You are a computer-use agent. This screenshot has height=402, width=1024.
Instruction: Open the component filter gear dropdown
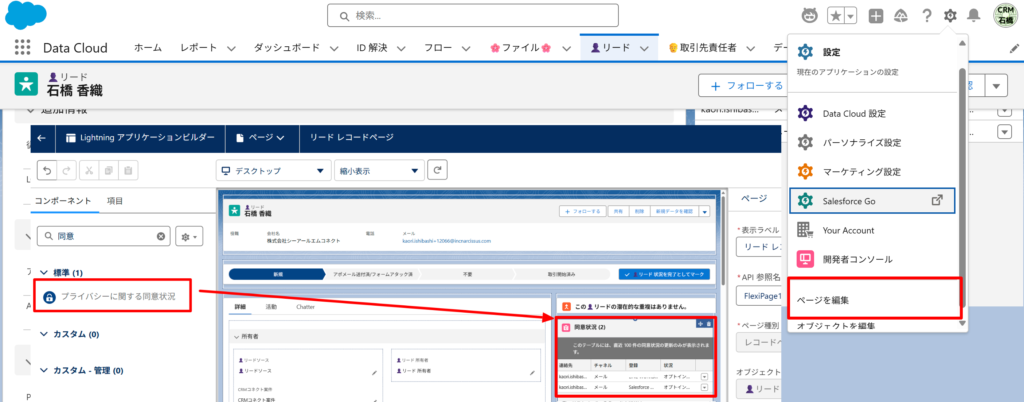point(189,236)
